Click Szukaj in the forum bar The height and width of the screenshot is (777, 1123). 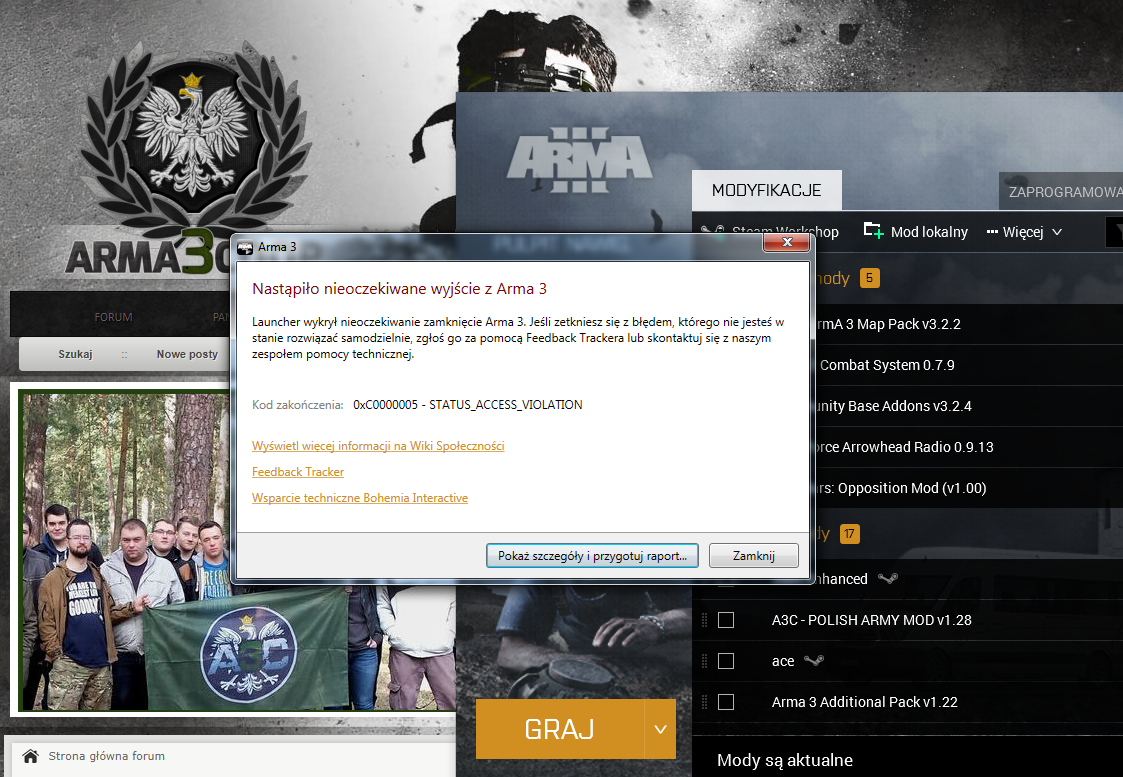tap(75, 354)
